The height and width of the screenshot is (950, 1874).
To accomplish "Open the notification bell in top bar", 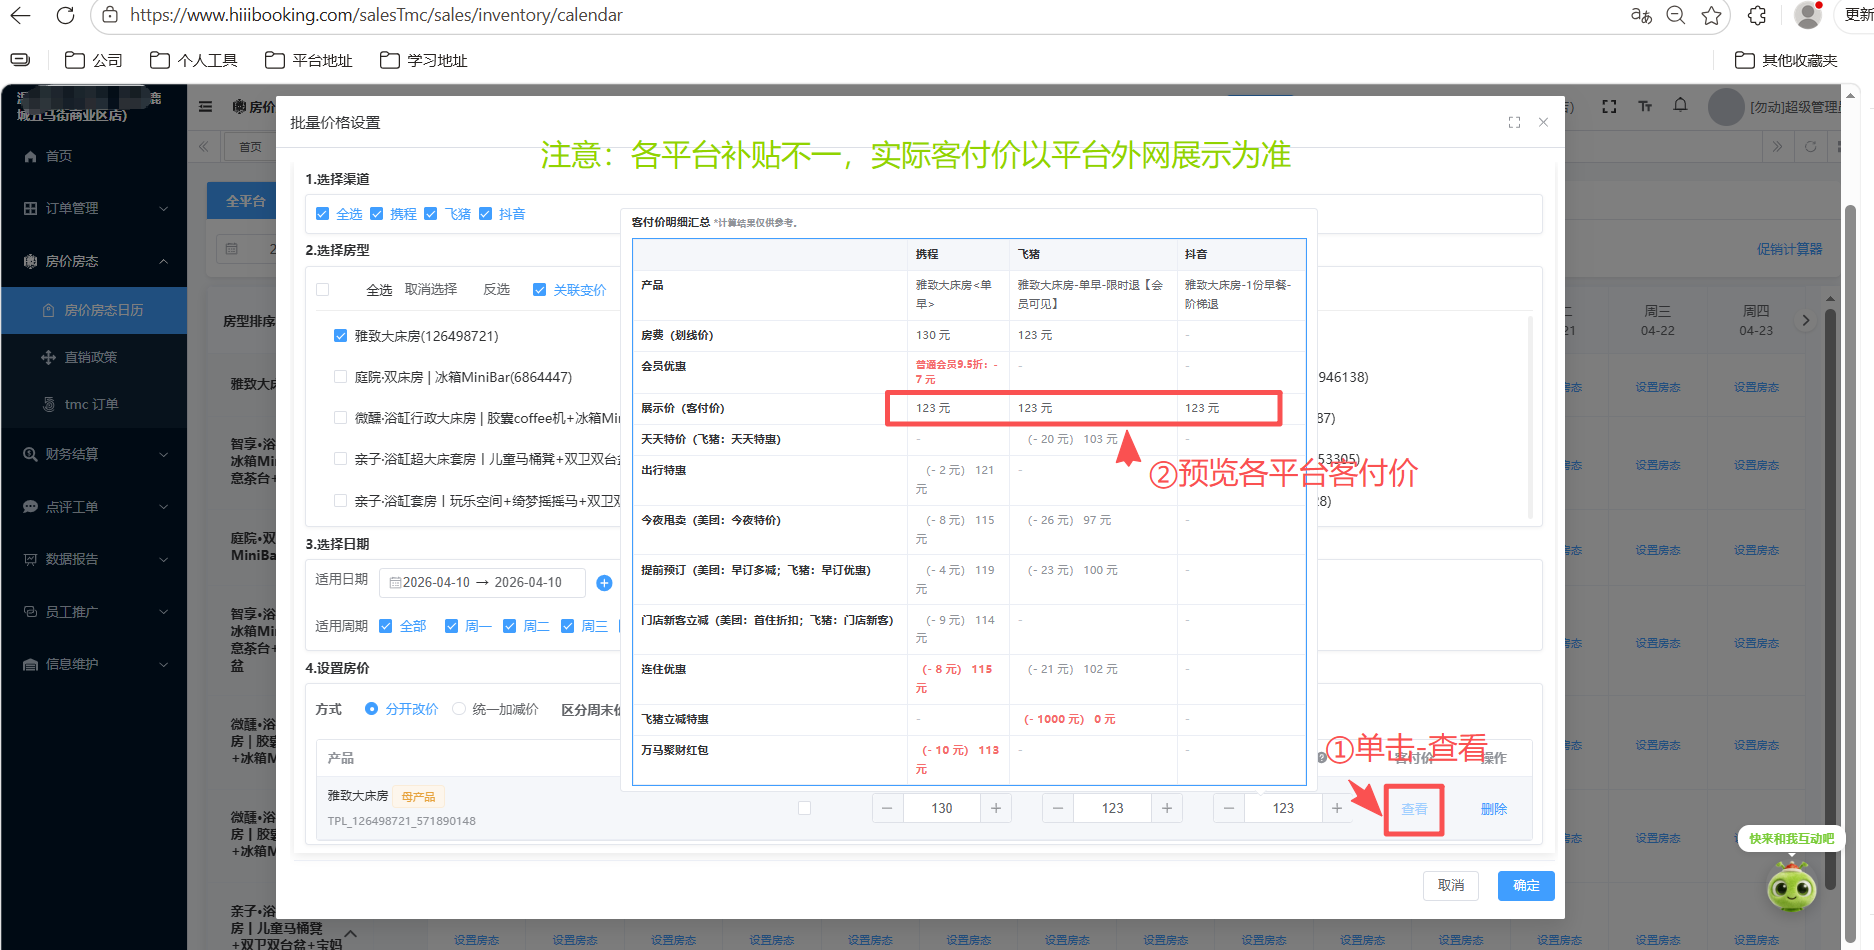I will (1680, 106).
